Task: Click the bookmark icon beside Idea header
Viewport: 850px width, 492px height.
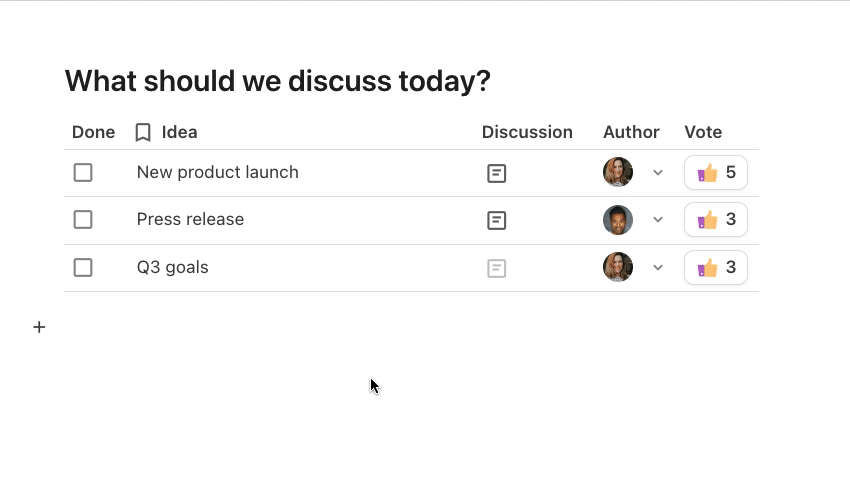Action: pos(143,132)
